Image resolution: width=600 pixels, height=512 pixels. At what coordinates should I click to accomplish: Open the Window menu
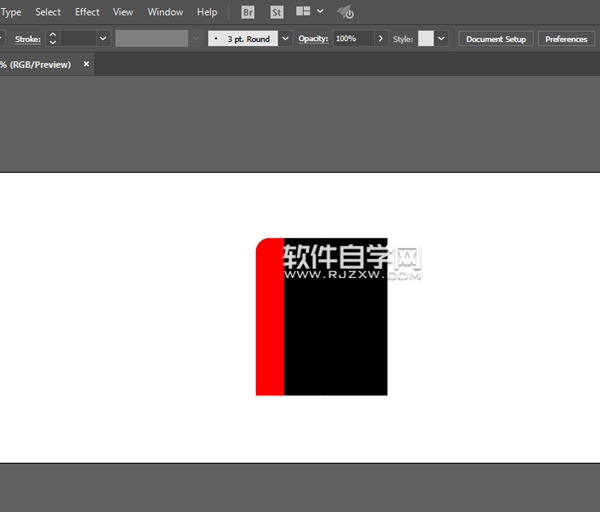[165, 12]
